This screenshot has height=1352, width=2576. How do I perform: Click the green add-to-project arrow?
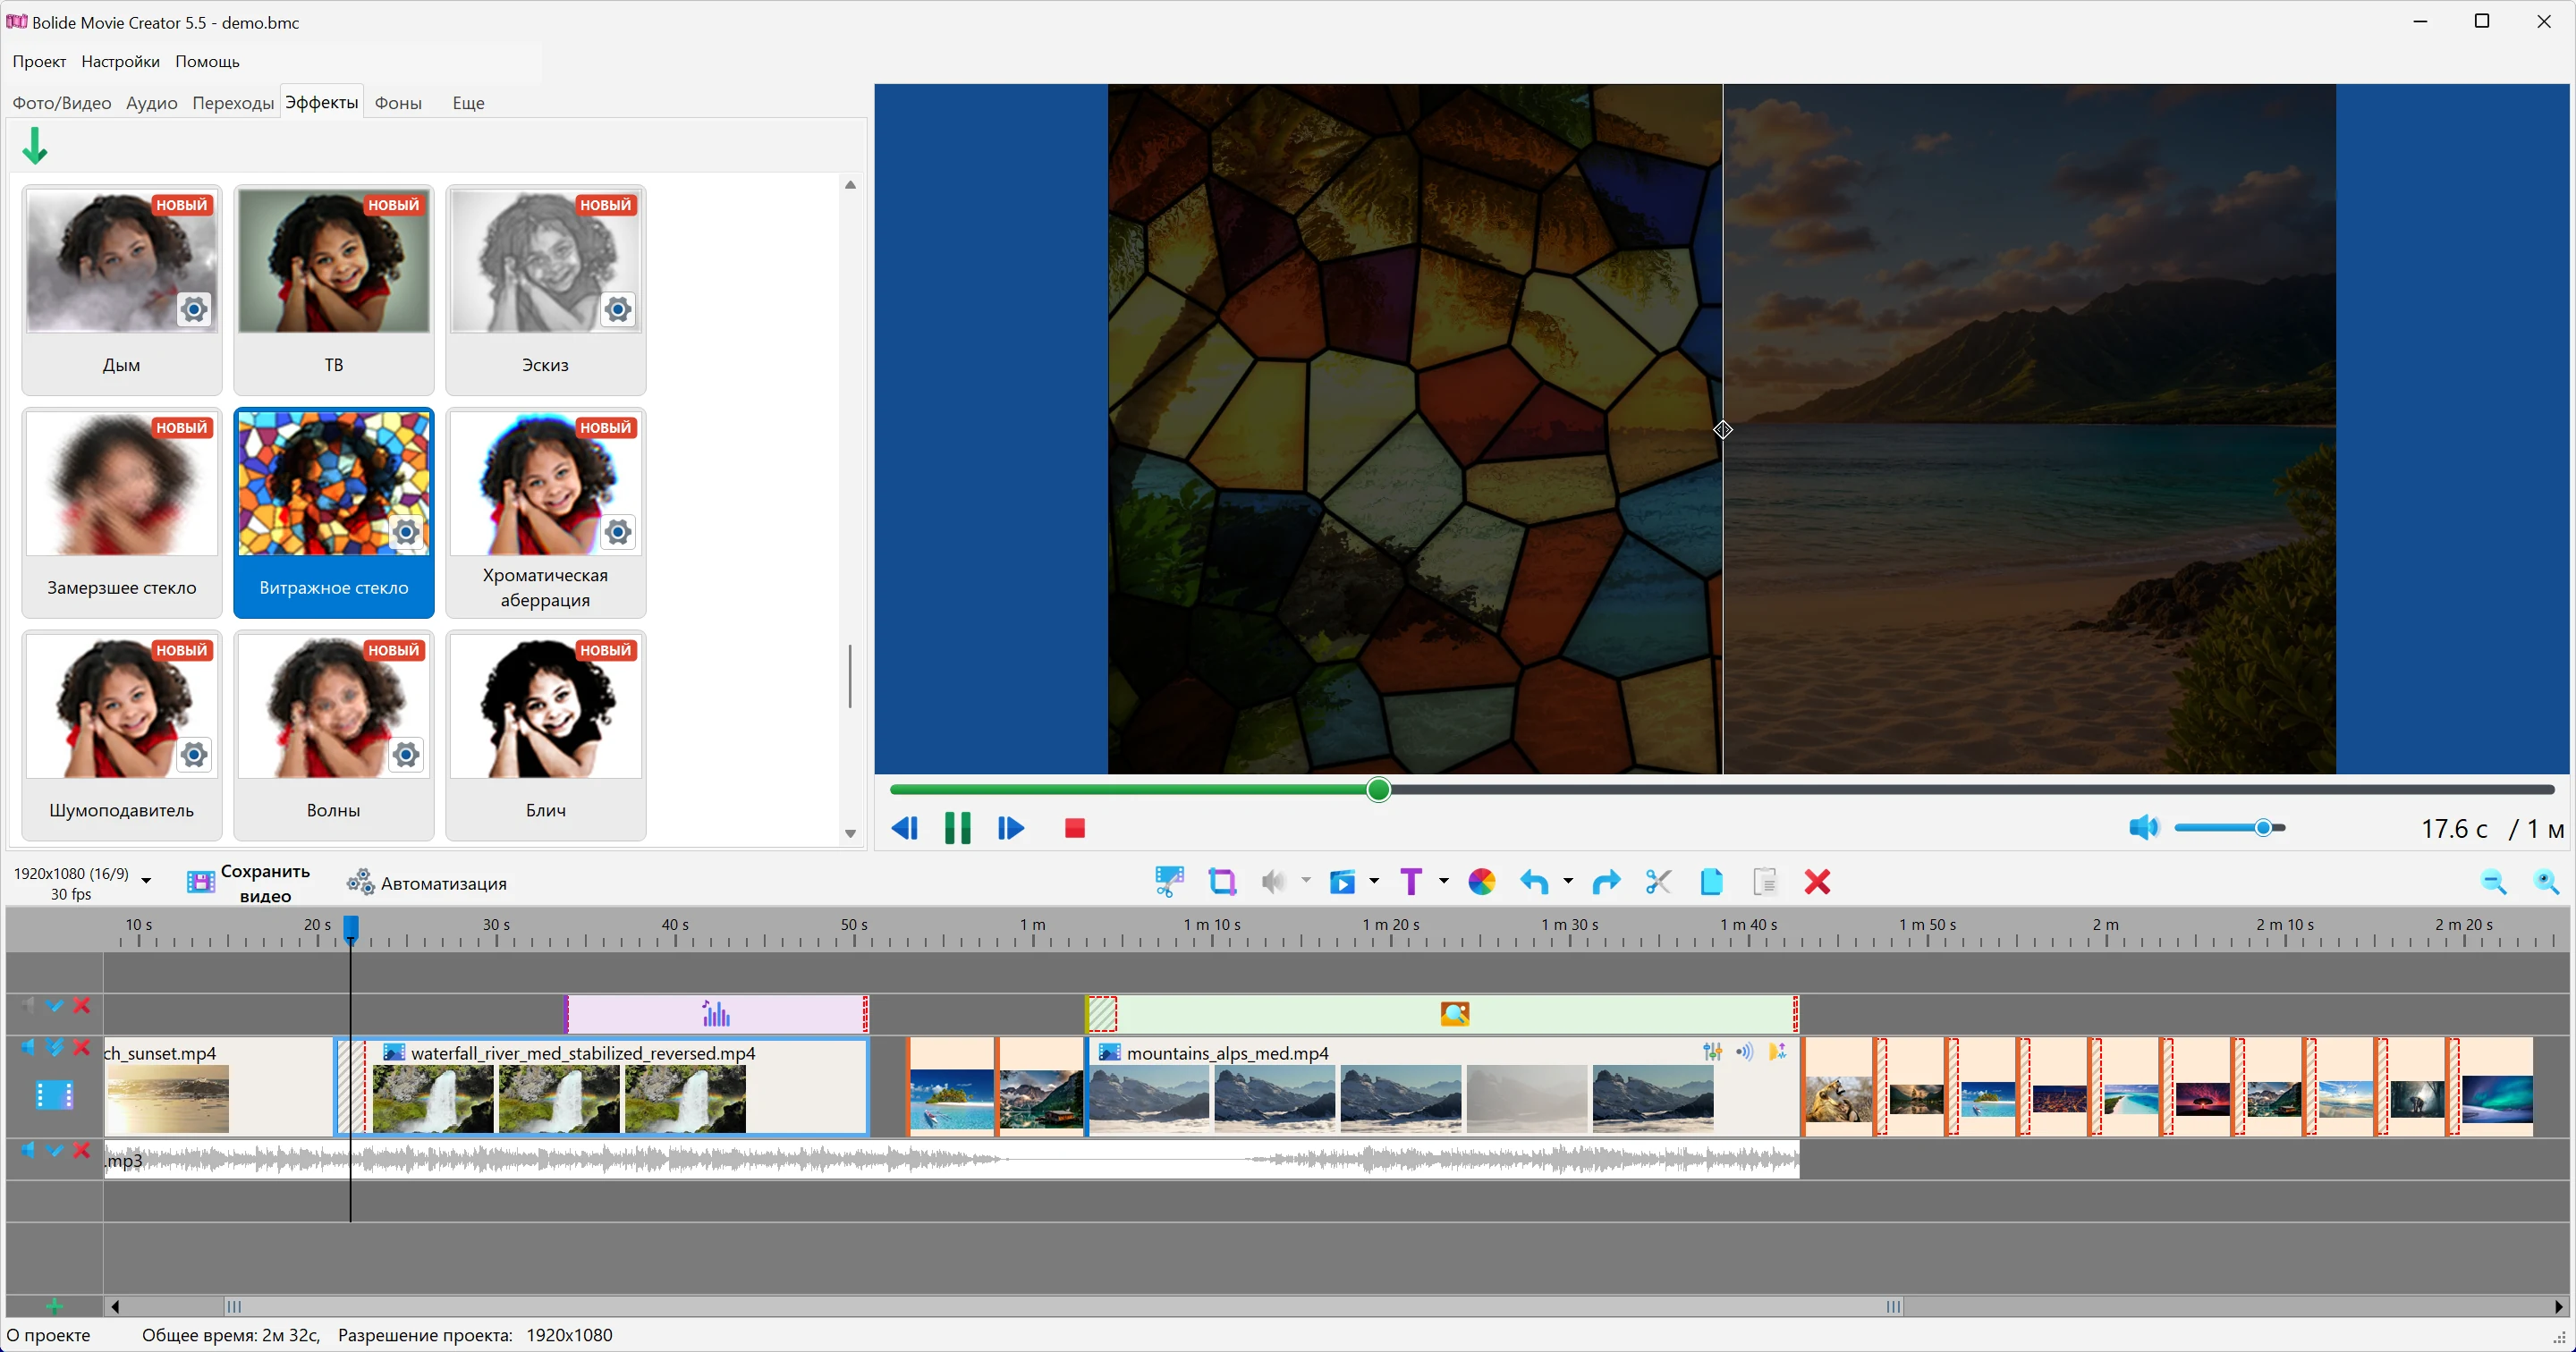click(35, 146)
